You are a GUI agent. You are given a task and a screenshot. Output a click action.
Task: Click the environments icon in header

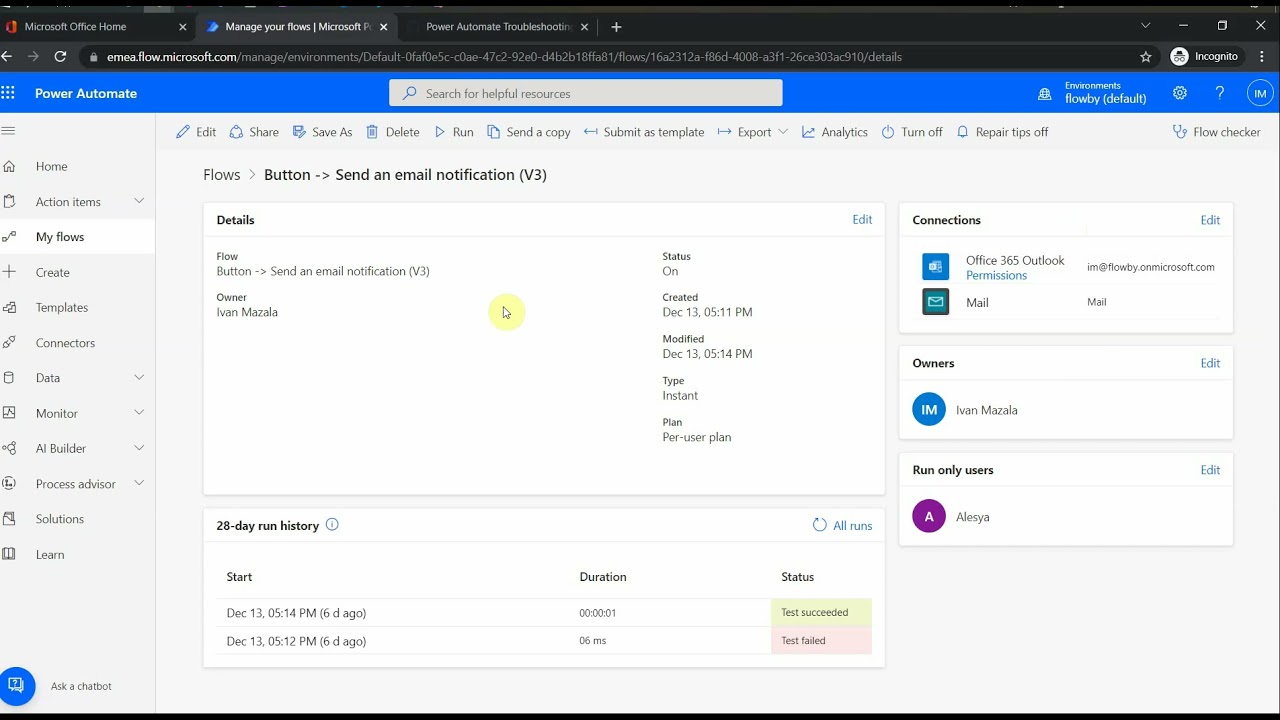(x=1045, y=94)
